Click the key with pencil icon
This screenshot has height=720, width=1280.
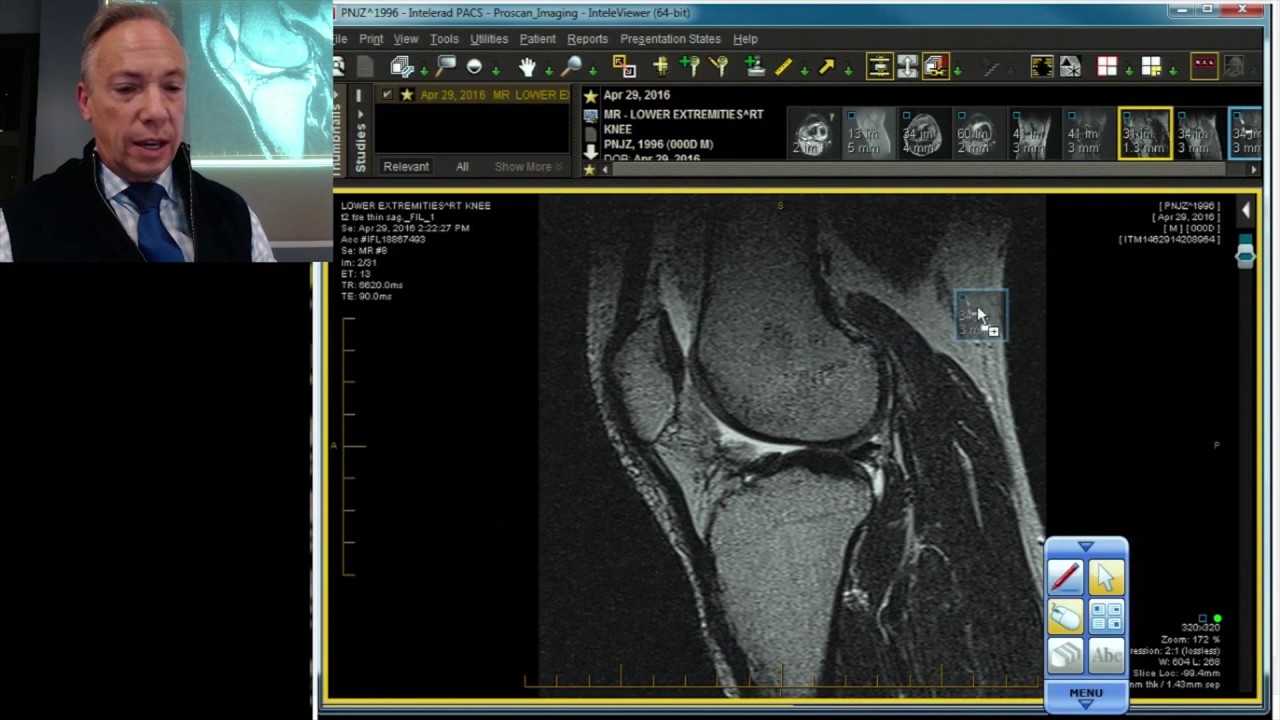tap(718, 67)
